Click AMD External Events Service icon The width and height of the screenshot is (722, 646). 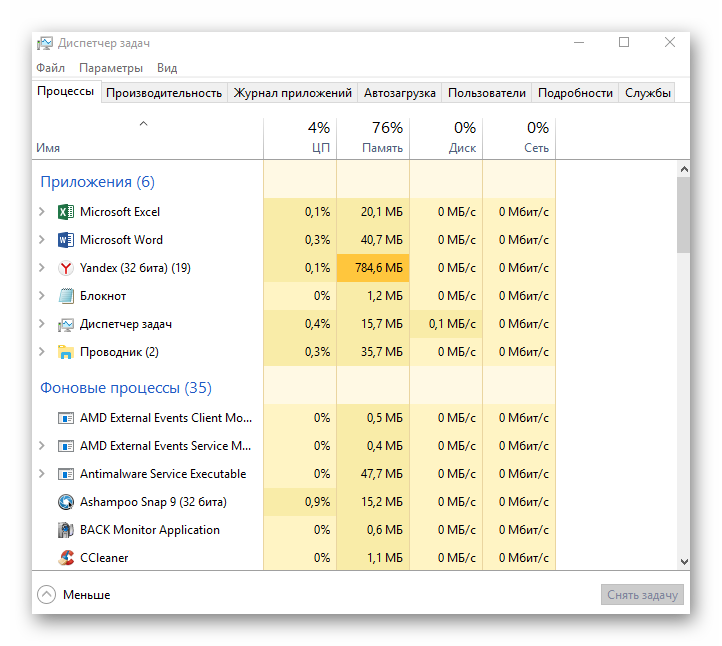[65, 446]
